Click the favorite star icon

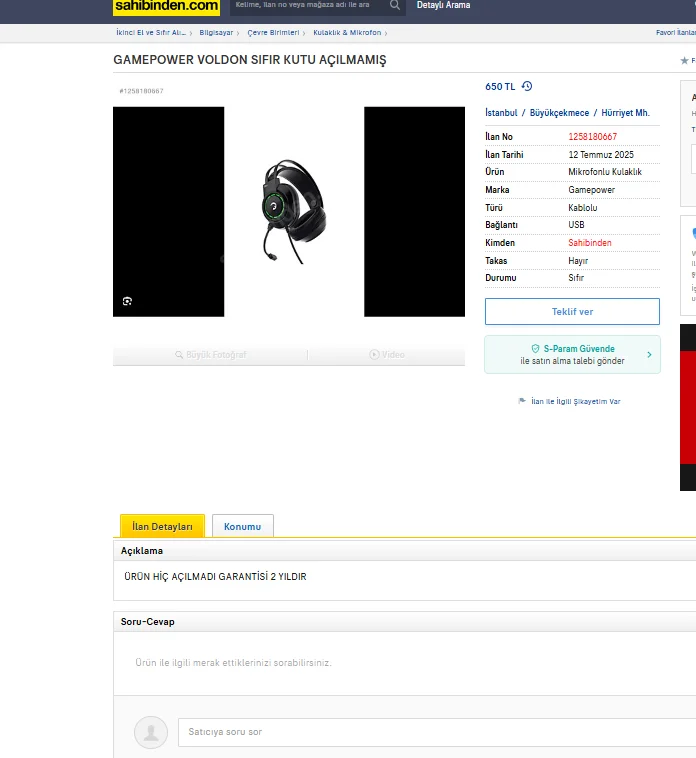tap(684, 60)
